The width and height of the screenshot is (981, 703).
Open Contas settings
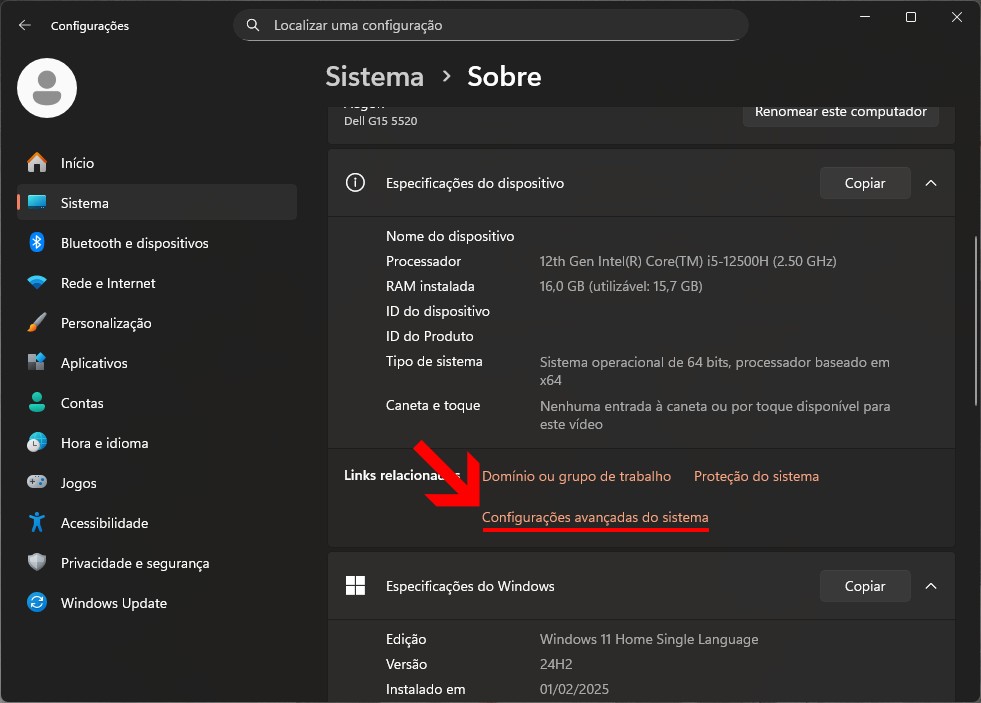[82, 403]
